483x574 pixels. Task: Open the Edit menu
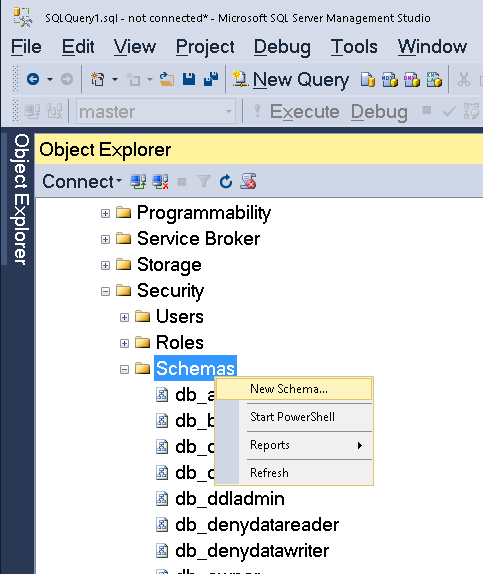(x=78, y=47)
